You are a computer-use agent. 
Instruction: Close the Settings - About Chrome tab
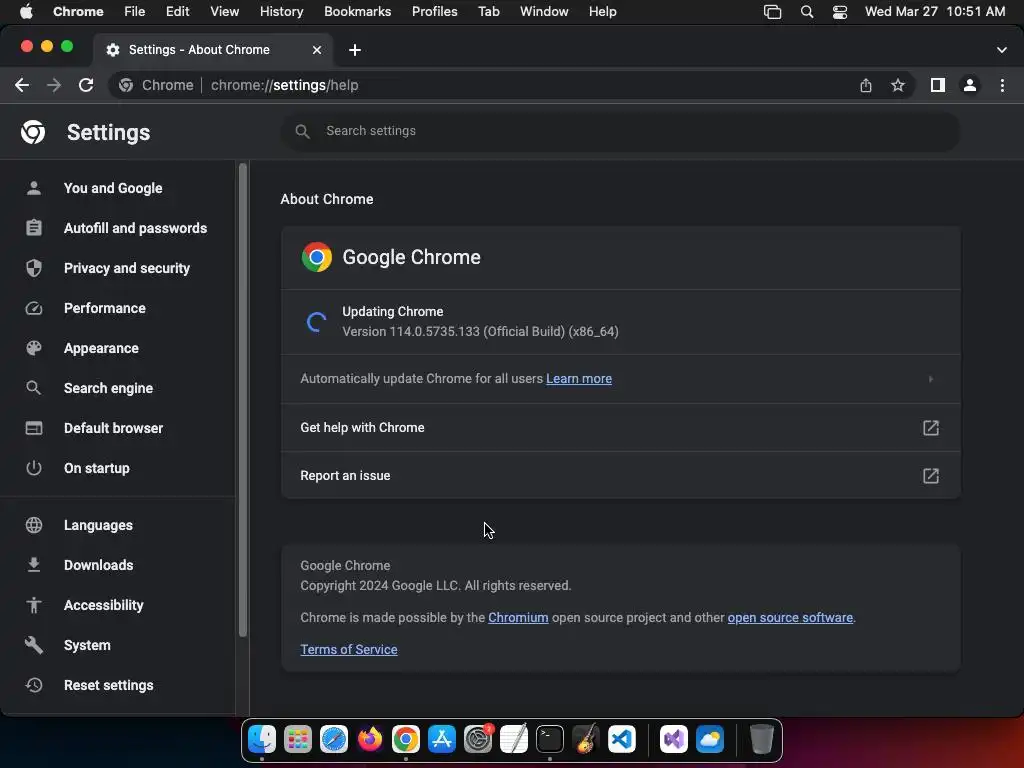coord(317,50)
